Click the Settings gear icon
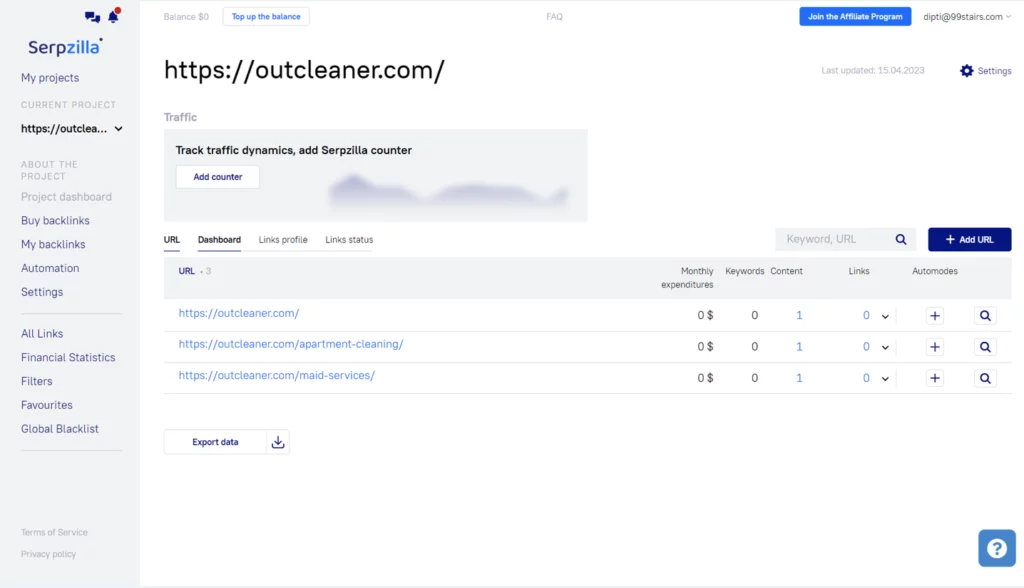The width and height of the screenshot is (1024, 588). 967,71
